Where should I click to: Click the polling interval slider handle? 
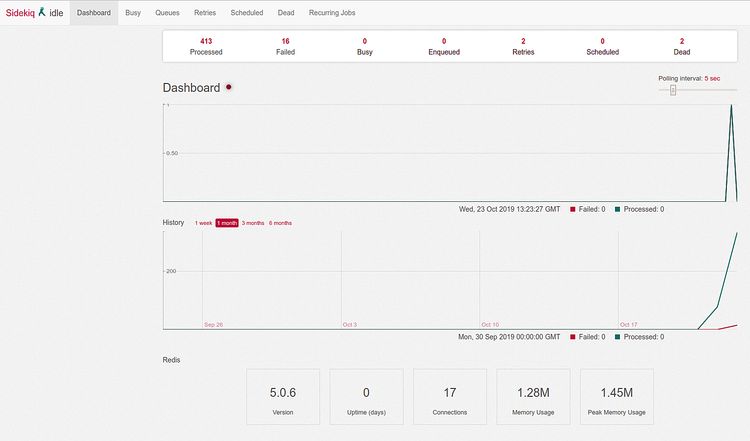pos(673,90)
